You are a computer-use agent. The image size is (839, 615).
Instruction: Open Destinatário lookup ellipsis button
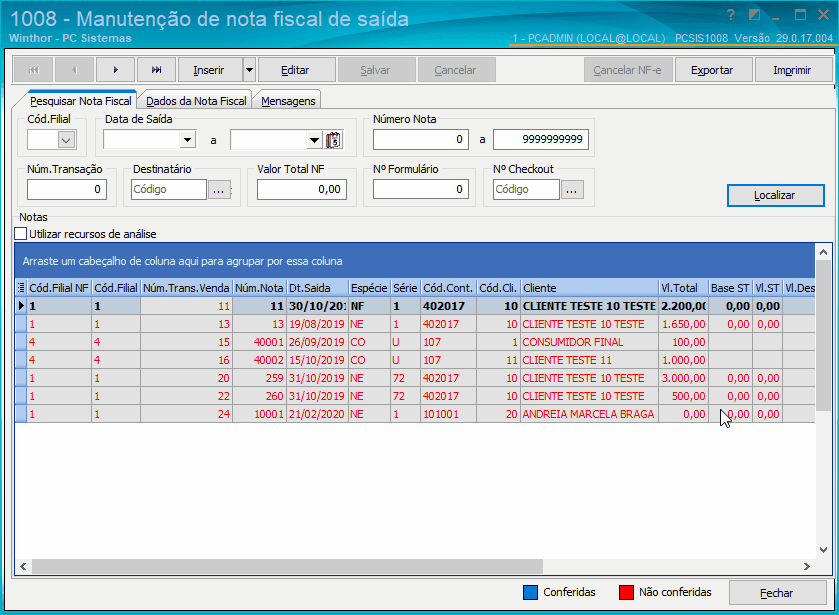coord(219,189)
